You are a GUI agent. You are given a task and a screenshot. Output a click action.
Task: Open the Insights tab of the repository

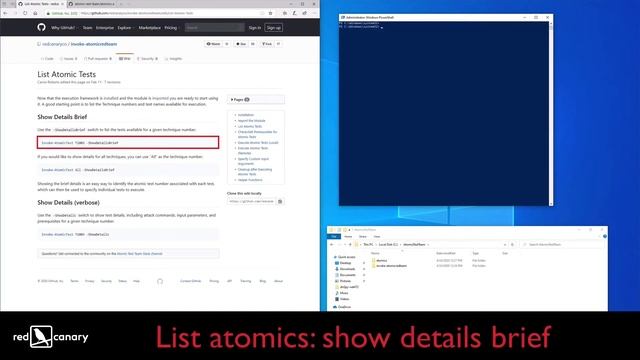[173, 59]
